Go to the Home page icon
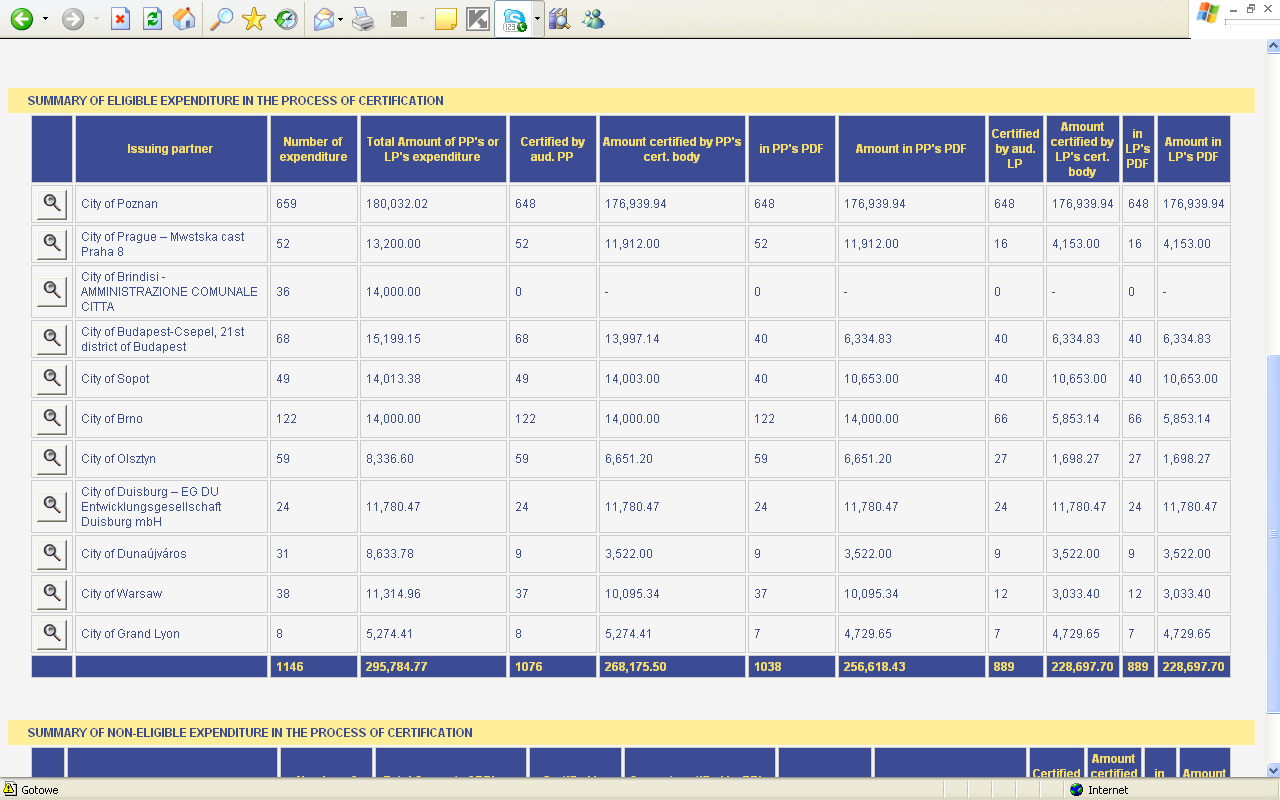The height and width of the screenshot is (800, 1280). click(184, 19)
